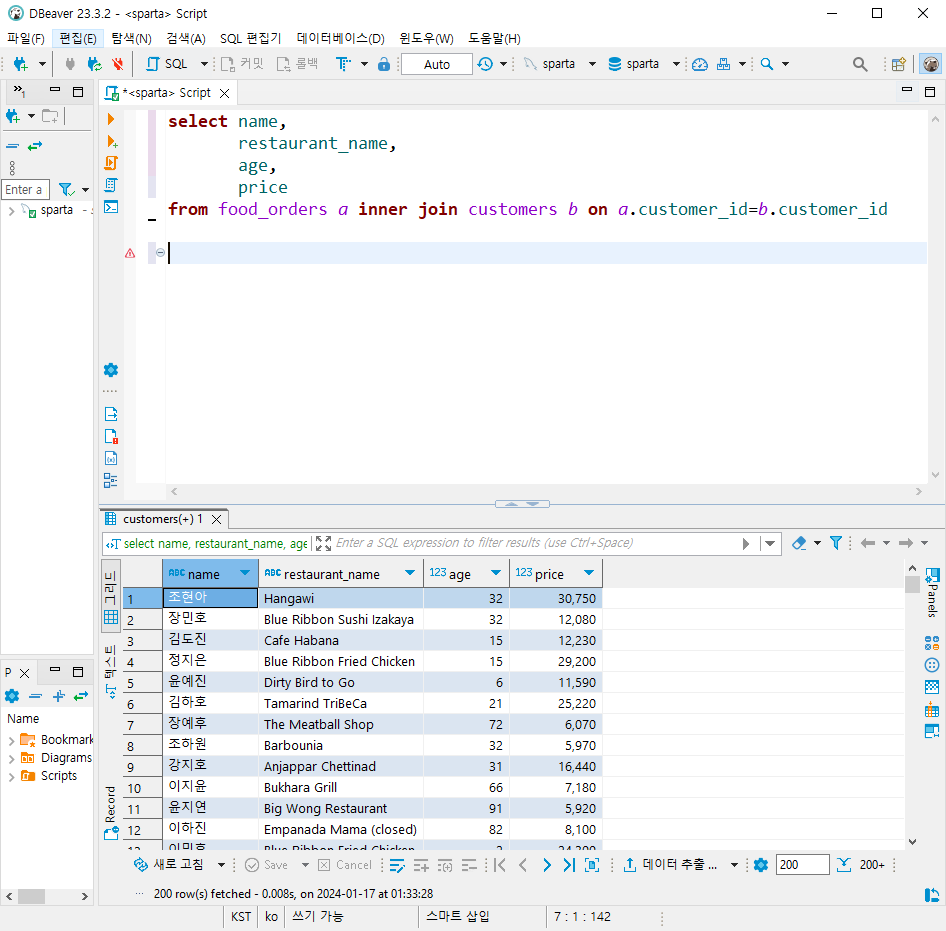
Task: Click the Hangawi restaurant cell
Action: point(341,599)
